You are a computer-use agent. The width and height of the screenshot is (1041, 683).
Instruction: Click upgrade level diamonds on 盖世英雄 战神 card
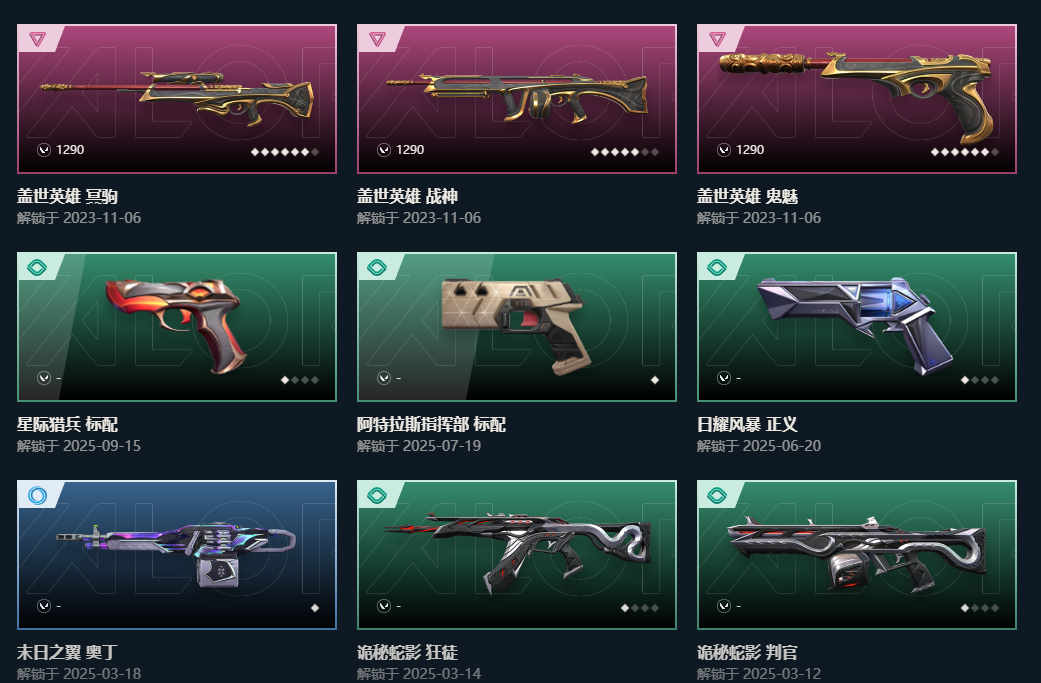(x=625, y=152)
